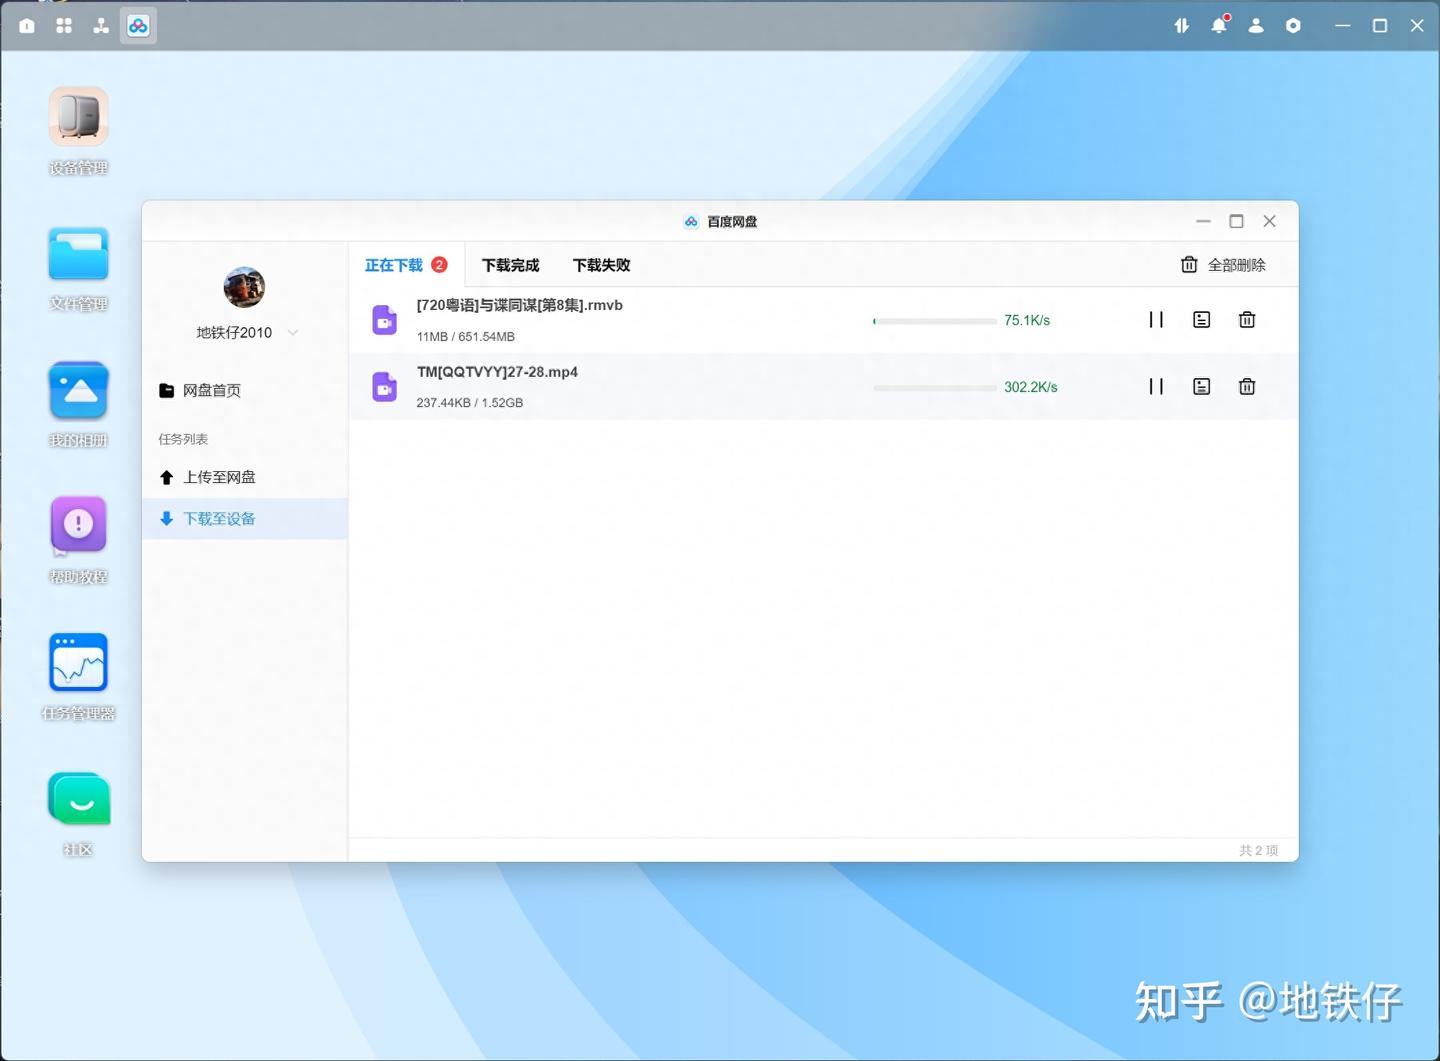Click the progress bar of the mp4 download
1440x1061 pixels.
click(x=934, y=388)
